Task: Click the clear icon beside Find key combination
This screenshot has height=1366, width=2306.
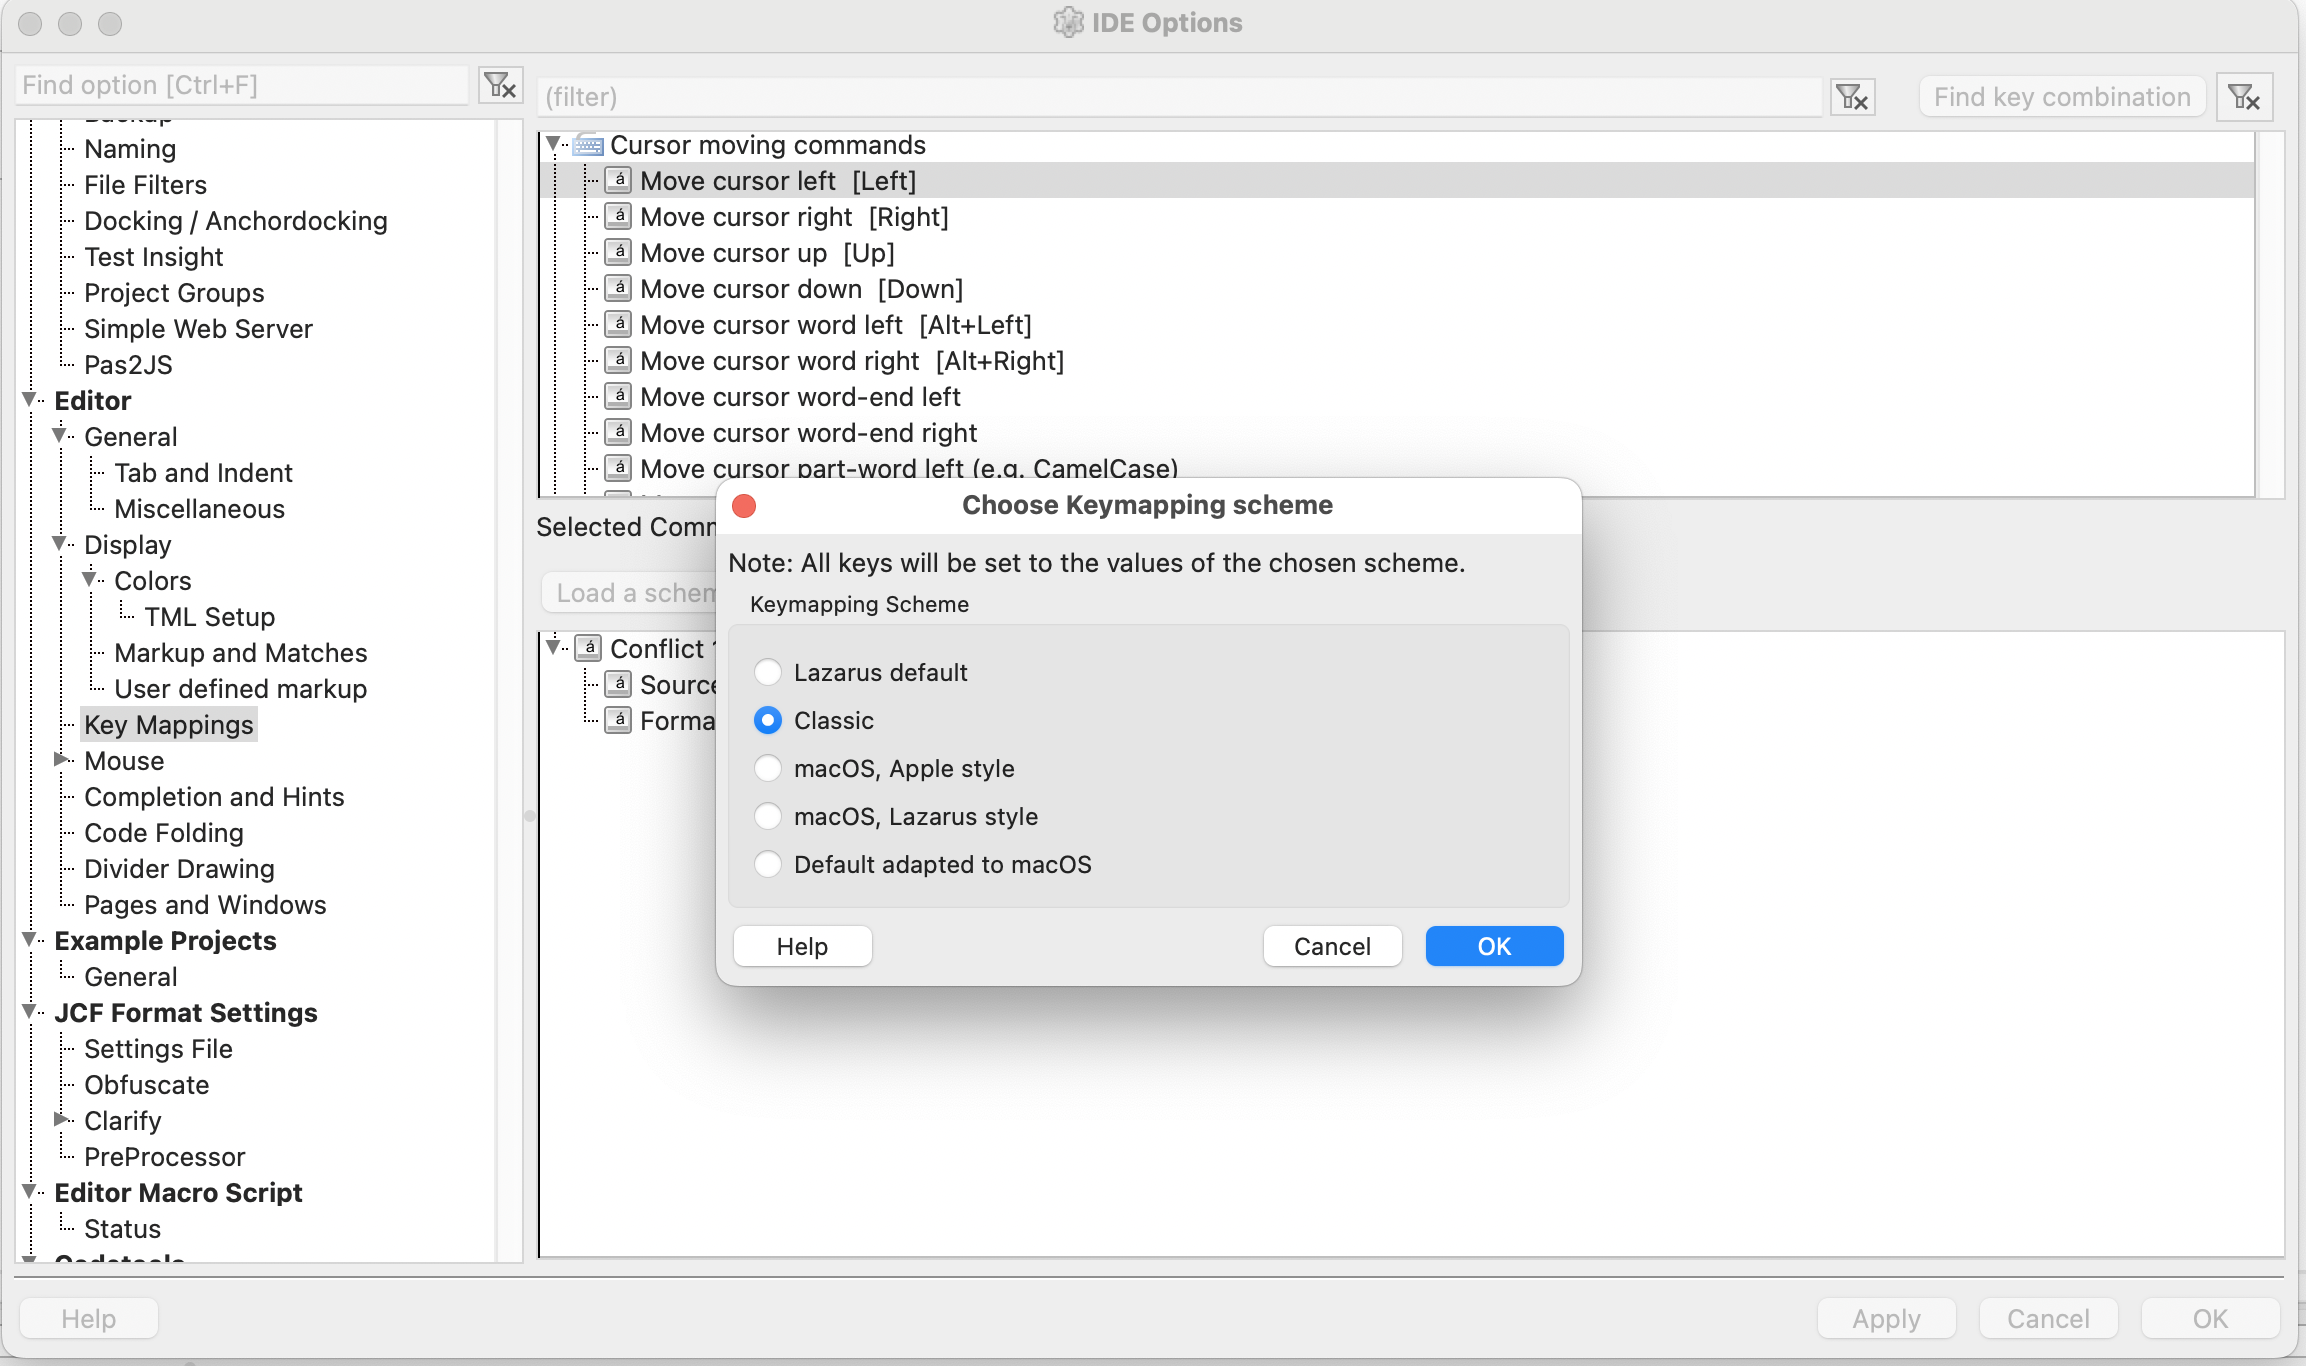Action: (x=2244, y=97)
